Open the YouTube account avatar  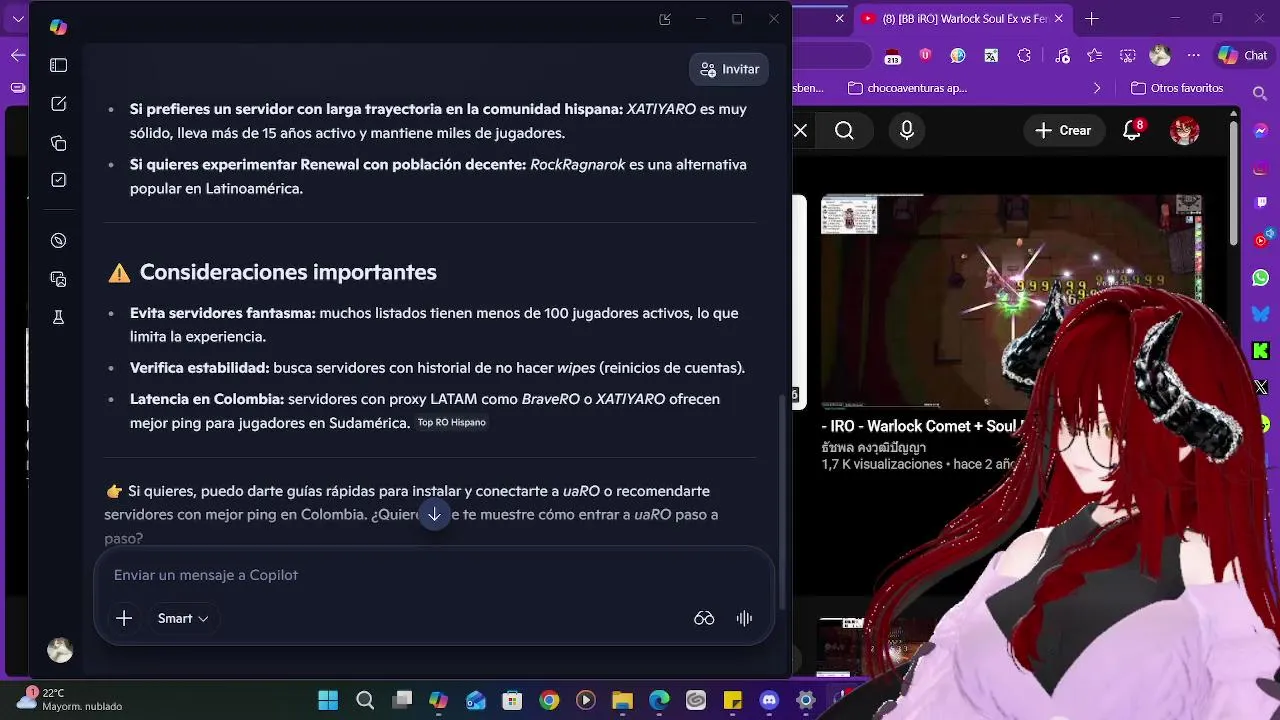pyautogui.click(x=1185, y=131)
